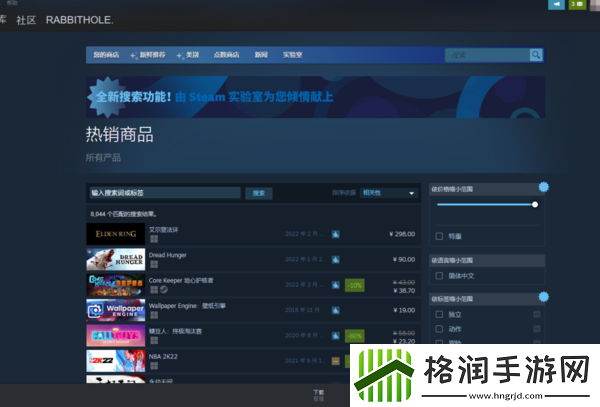Open the Core Keeper game title link
600x407 pixels.
181,280
